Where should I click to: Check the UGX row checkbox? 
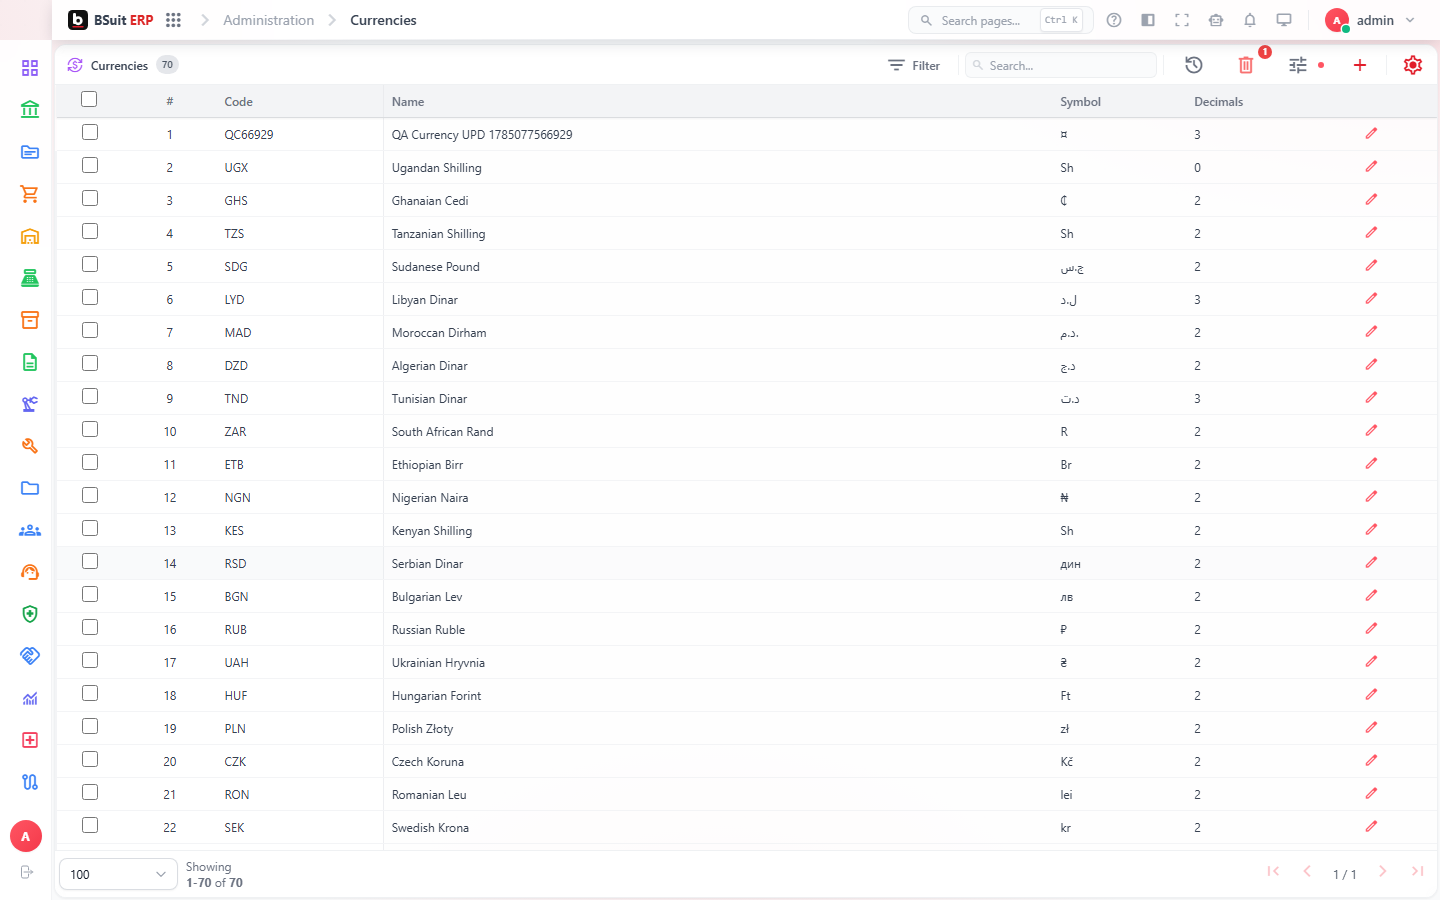tap(90, 165)
